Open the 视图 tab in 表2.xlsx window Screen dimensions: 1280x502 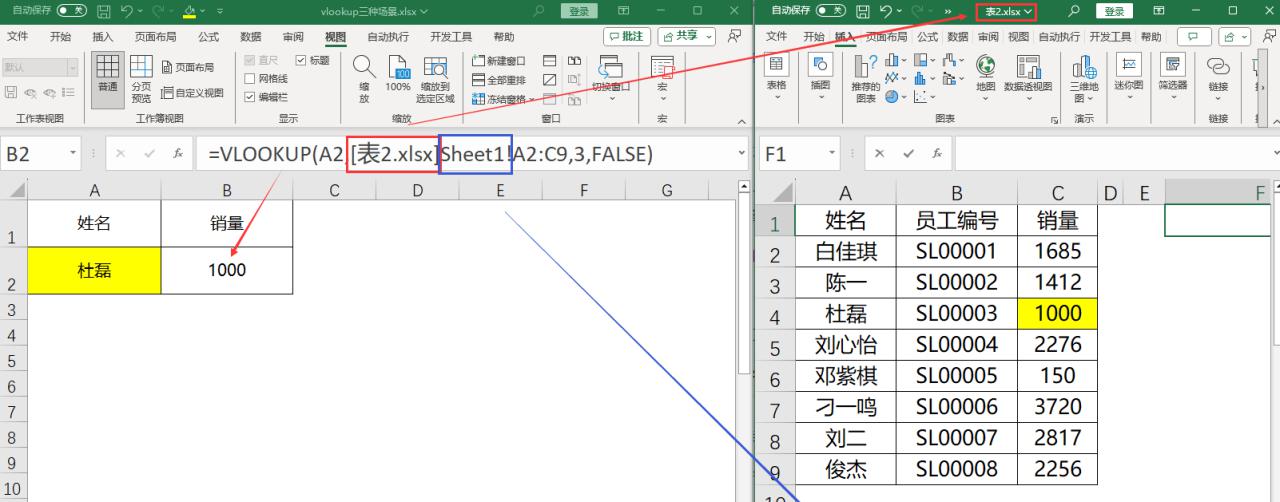pyautogui.click(x=1018, y=36)
